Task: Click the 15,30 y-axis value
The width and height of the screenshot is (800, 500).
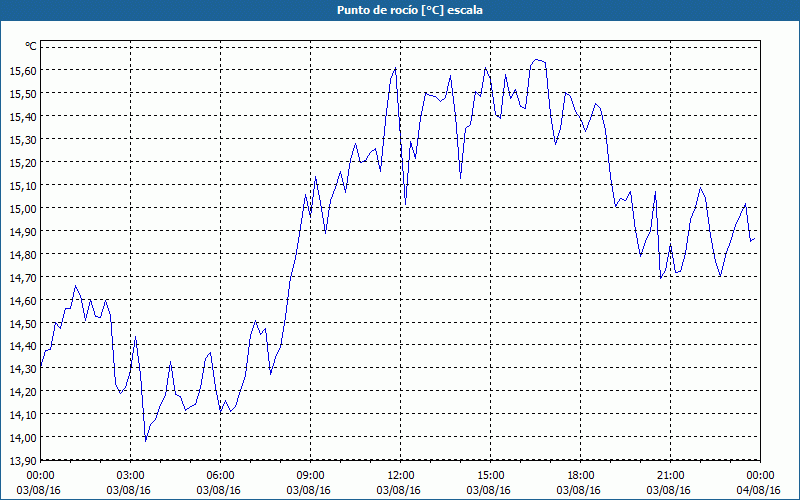Action: point(23,139)
